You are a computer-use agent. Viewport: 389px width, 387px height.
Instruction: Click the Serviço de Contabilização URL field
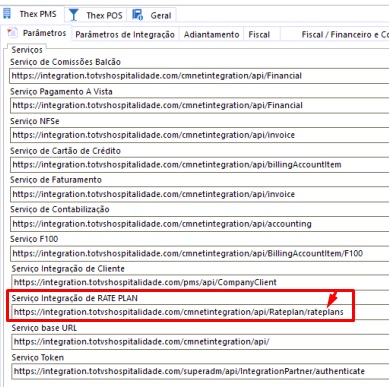[199, 224]
